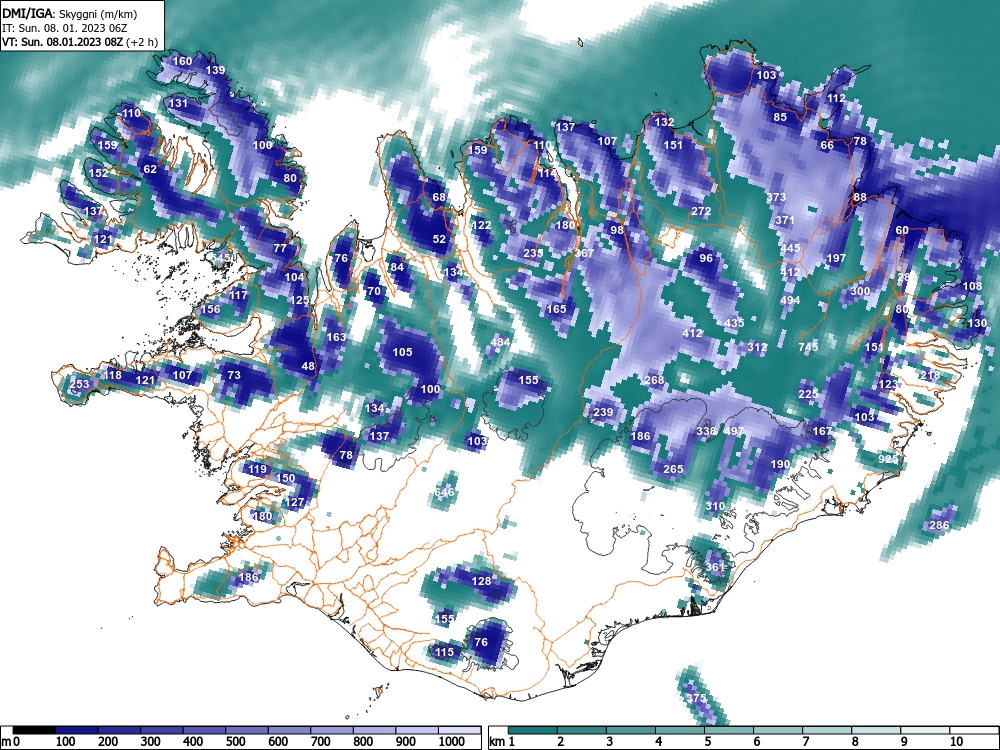This screenshot has height=750, width=1000.
Task: Click the visibility value '48' on the map
Action: [x=308, y=366]
